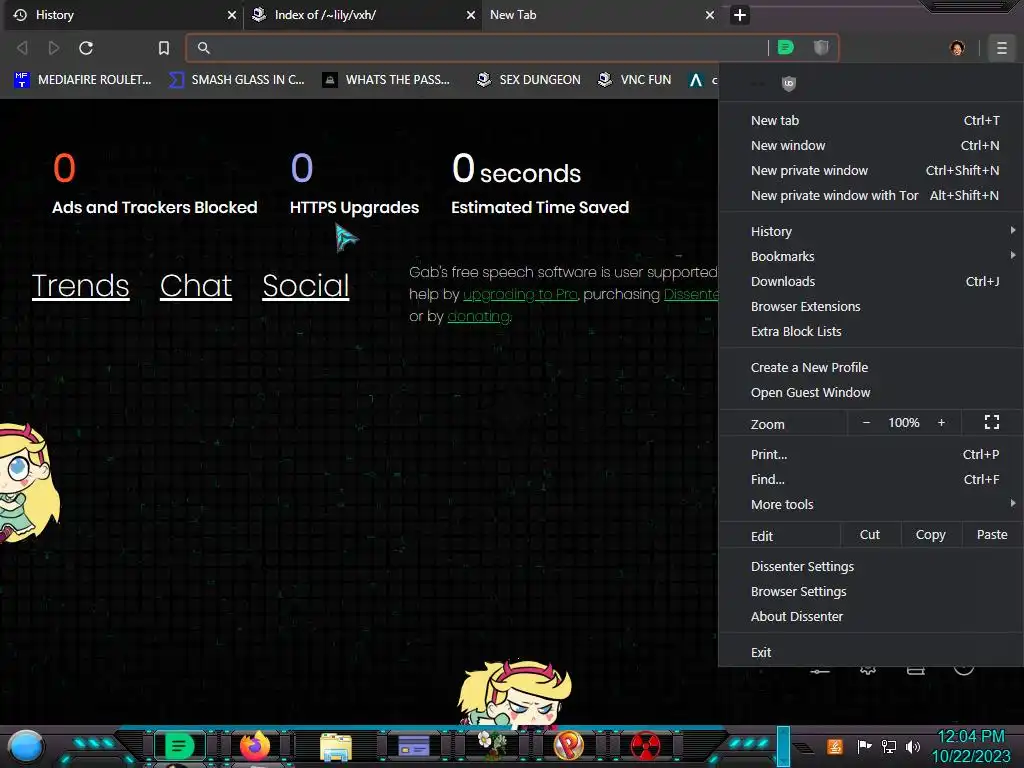This screenshot has height=768, width=1024.
Task: Open the purple card app taskbar icon
Action: click(413, 746)
